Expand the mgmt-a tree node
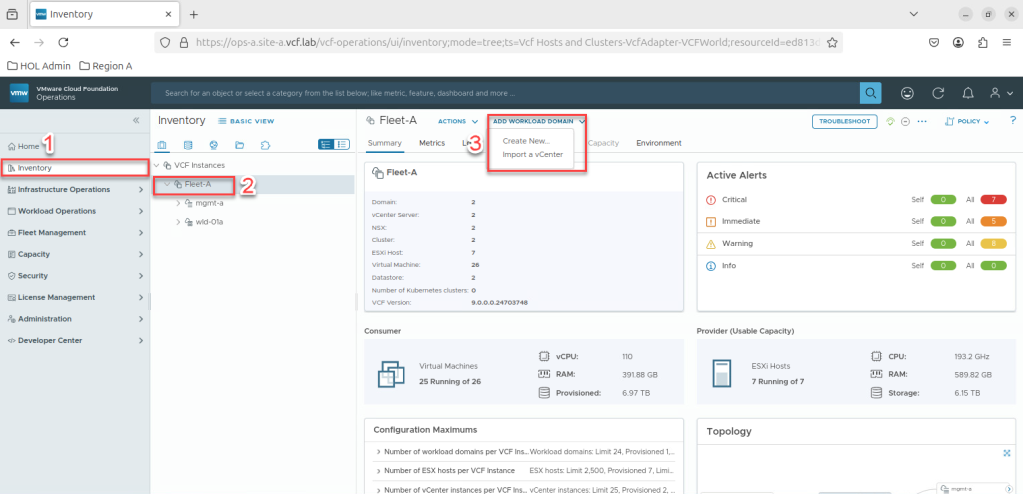 pos(177,204)
